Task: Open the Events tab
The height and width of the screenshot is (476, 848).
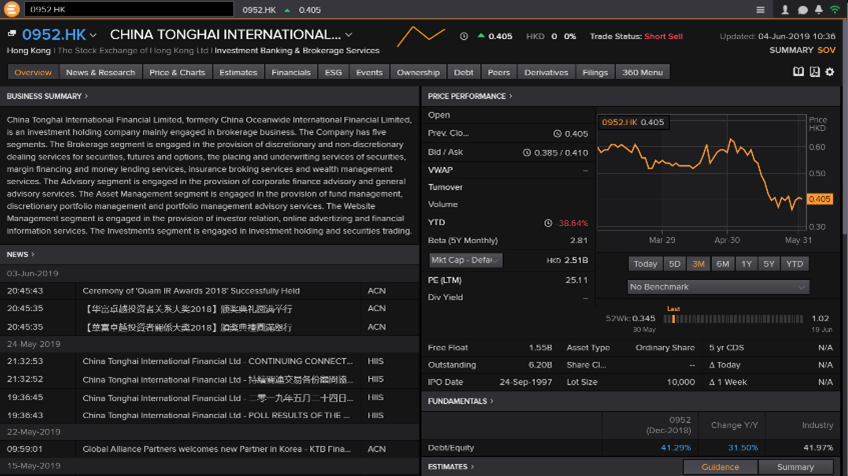Action: pyautogui.click(x=369, y=72)
